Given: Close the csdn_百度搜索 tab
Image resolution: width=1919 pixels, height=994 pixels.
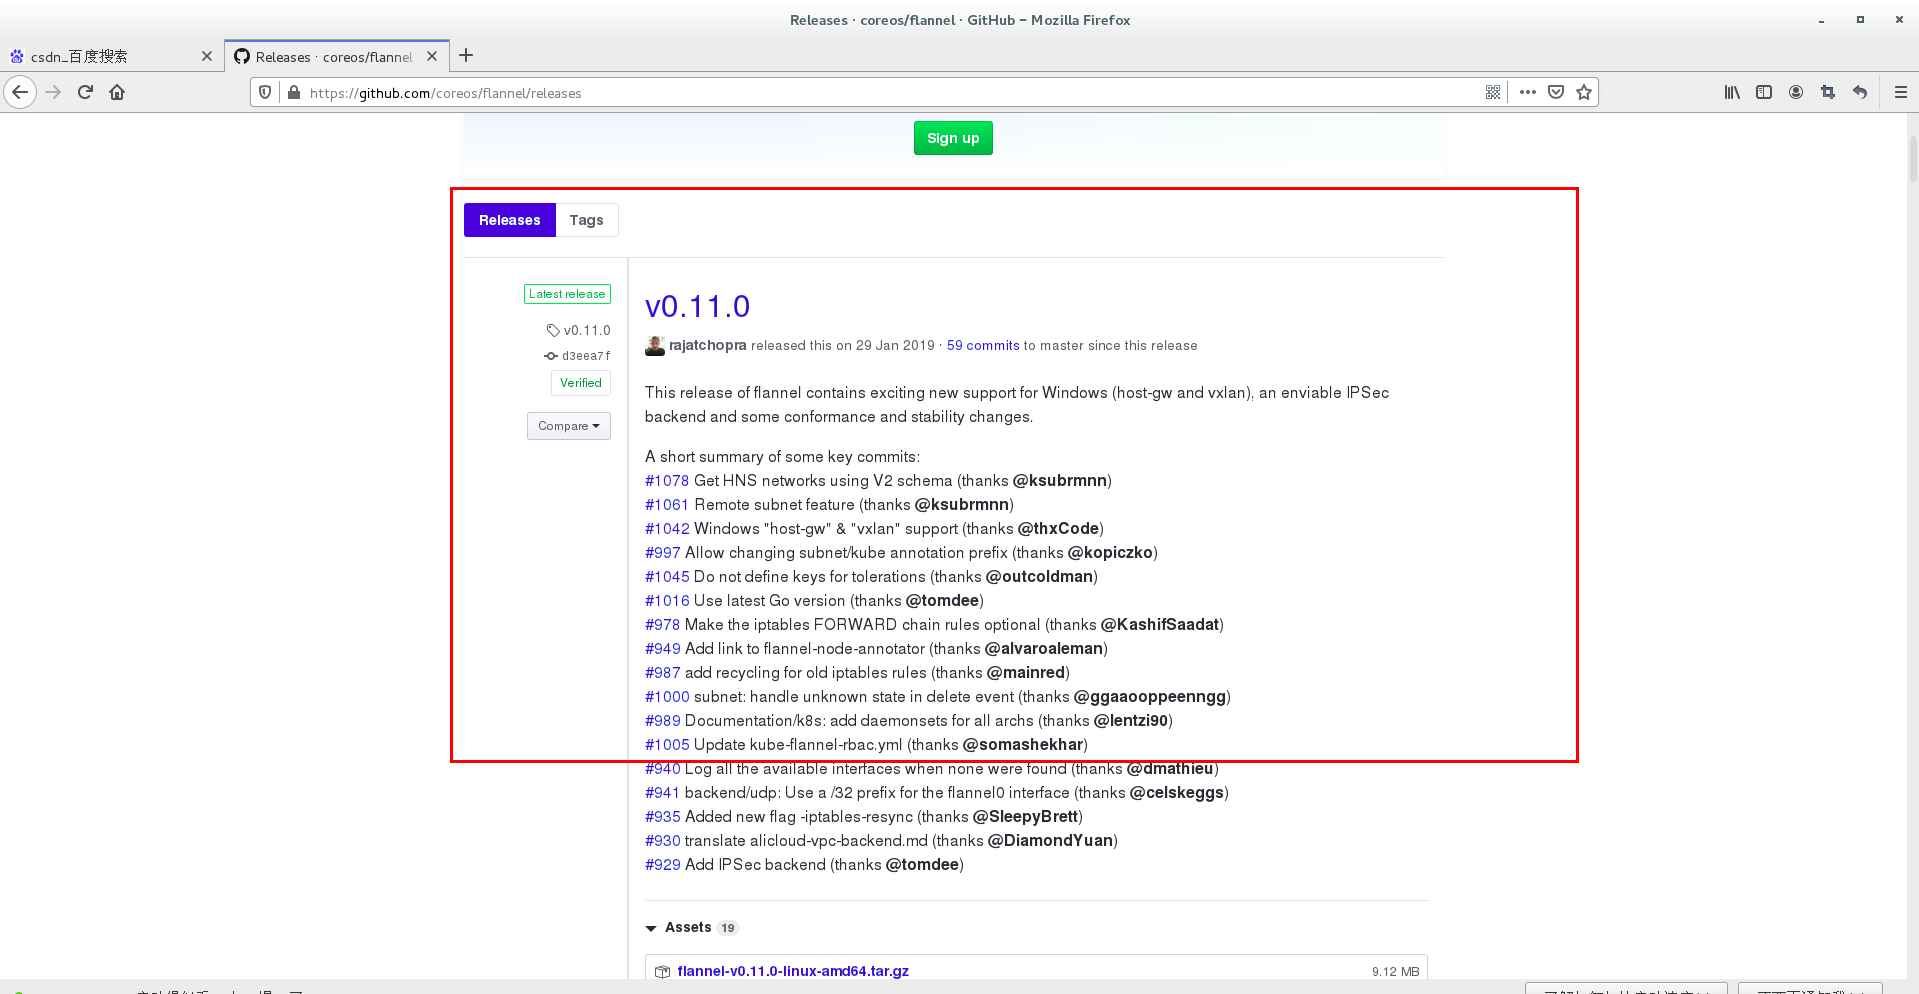Looking at the screenshot, I should click(207, 56).
